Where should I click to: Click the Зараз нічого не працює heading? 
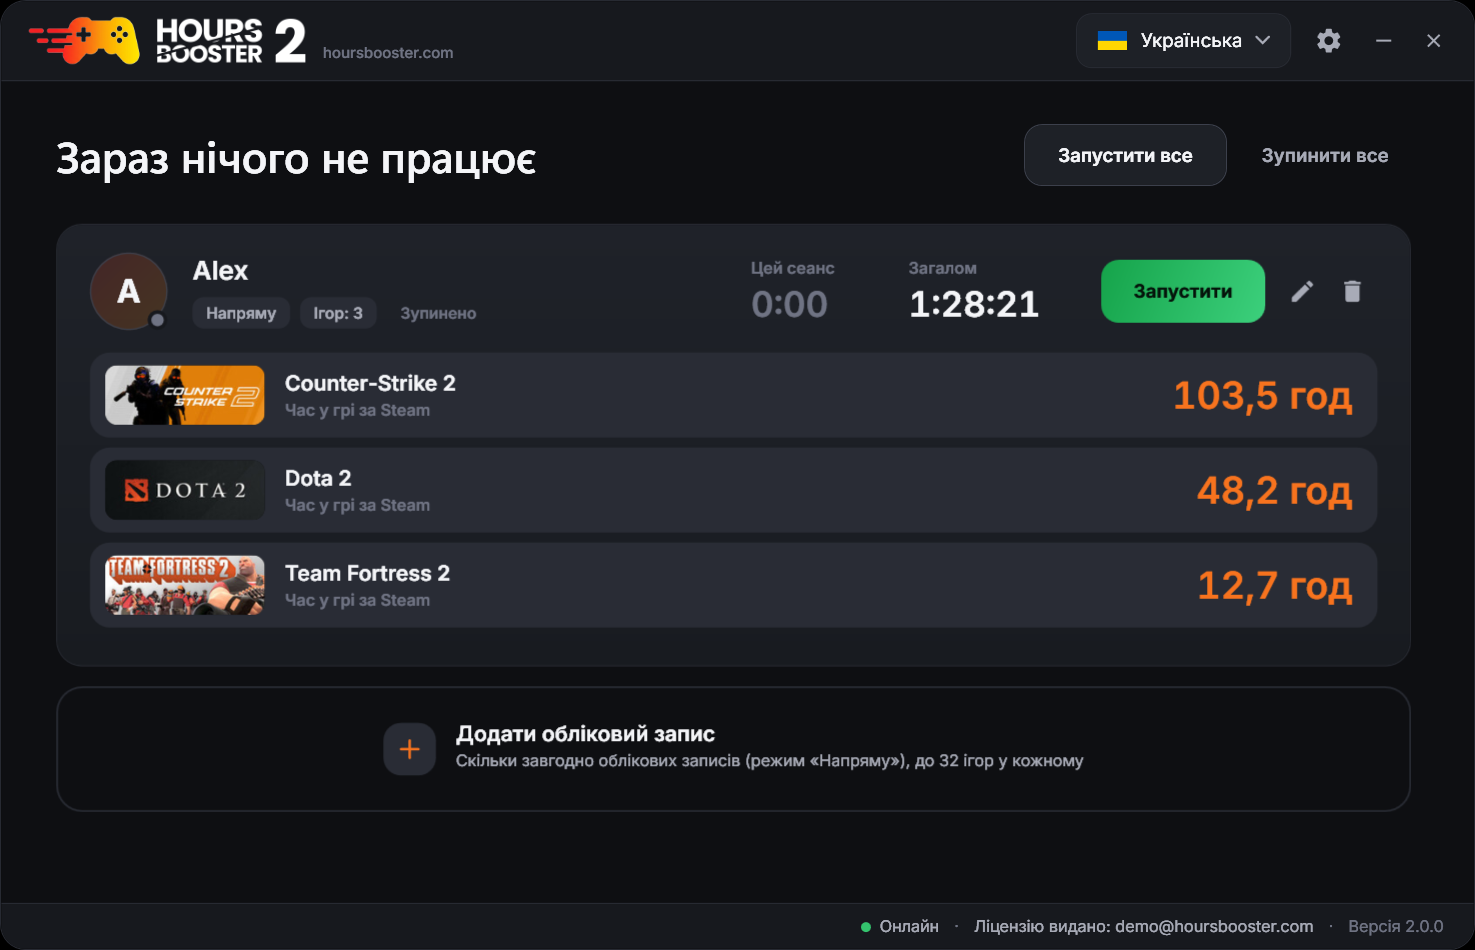296,159
